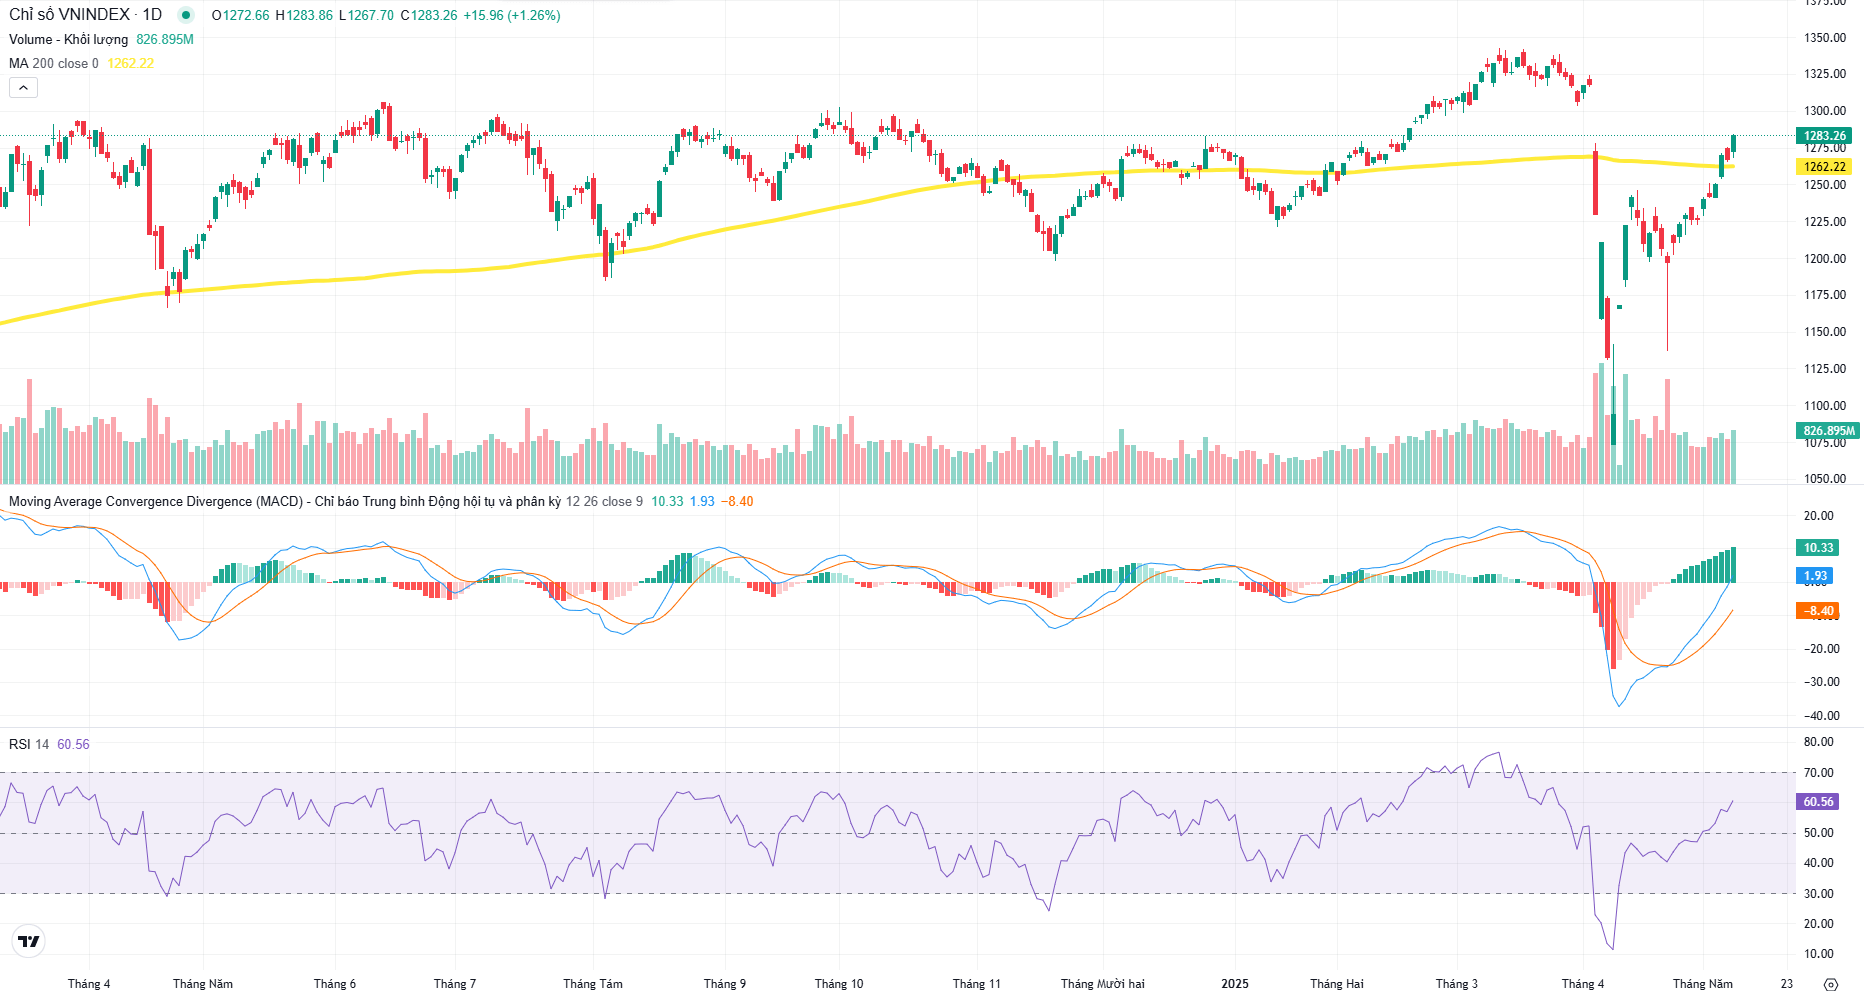Click the 12 26 close 9 MACD parameters
Image resolution: width=1864 pixels, height=991 pixels.
[x=605, y=501]
